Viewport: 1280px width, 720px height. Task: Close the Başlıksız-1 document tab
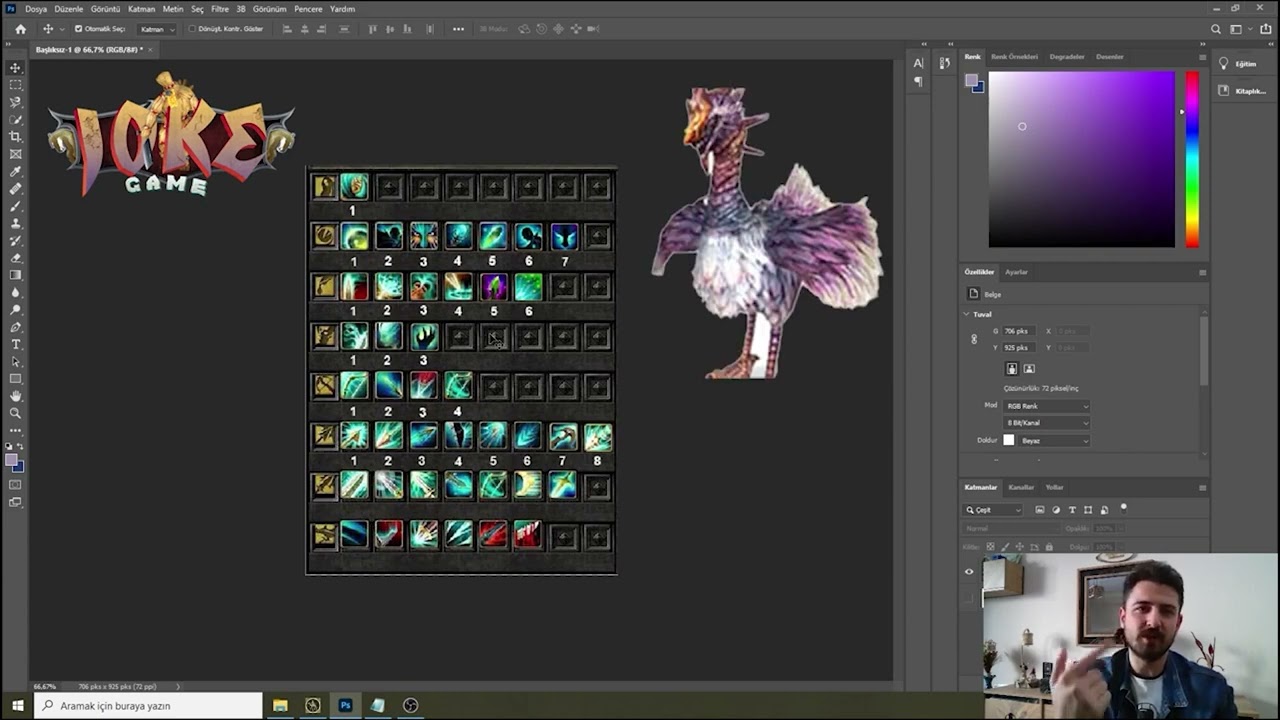(153, 49)
